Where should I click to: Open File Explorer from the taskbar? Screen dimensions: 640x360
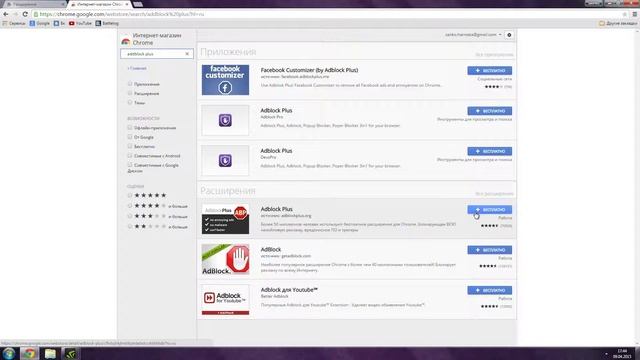coord(50,353)
